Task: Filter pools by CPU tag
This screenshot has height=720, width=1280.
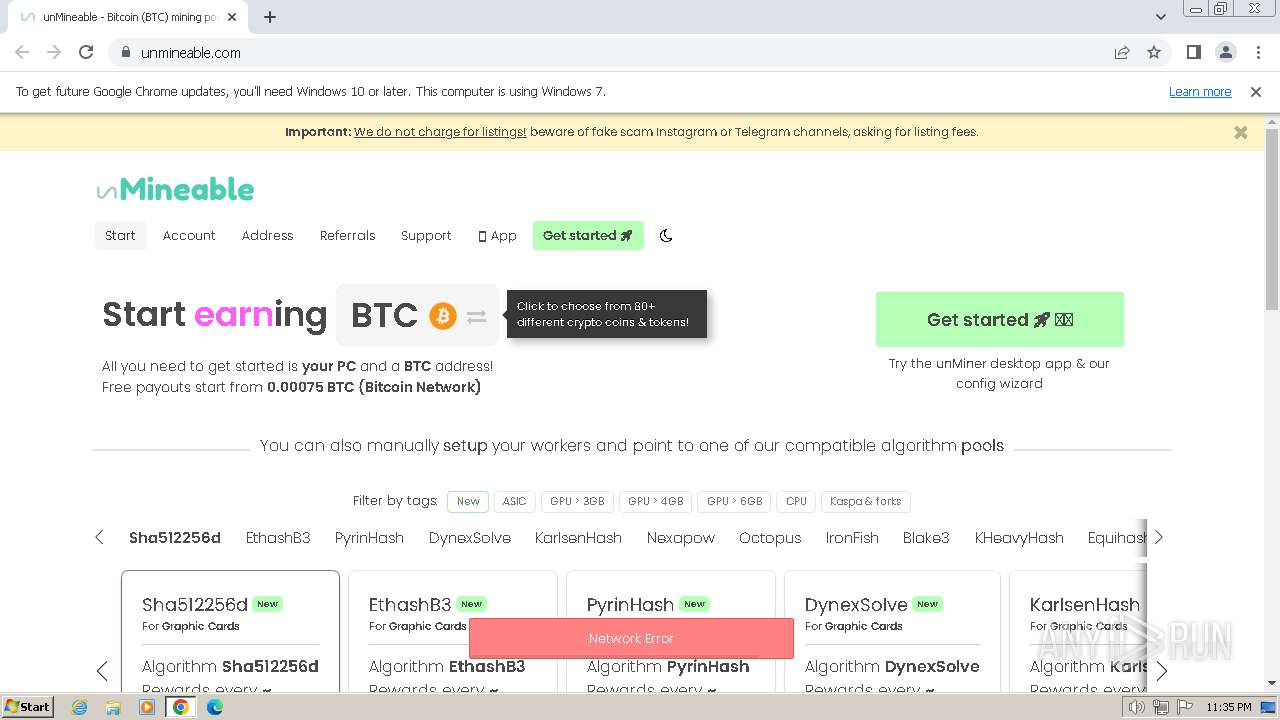Action: tap(796, 501)
